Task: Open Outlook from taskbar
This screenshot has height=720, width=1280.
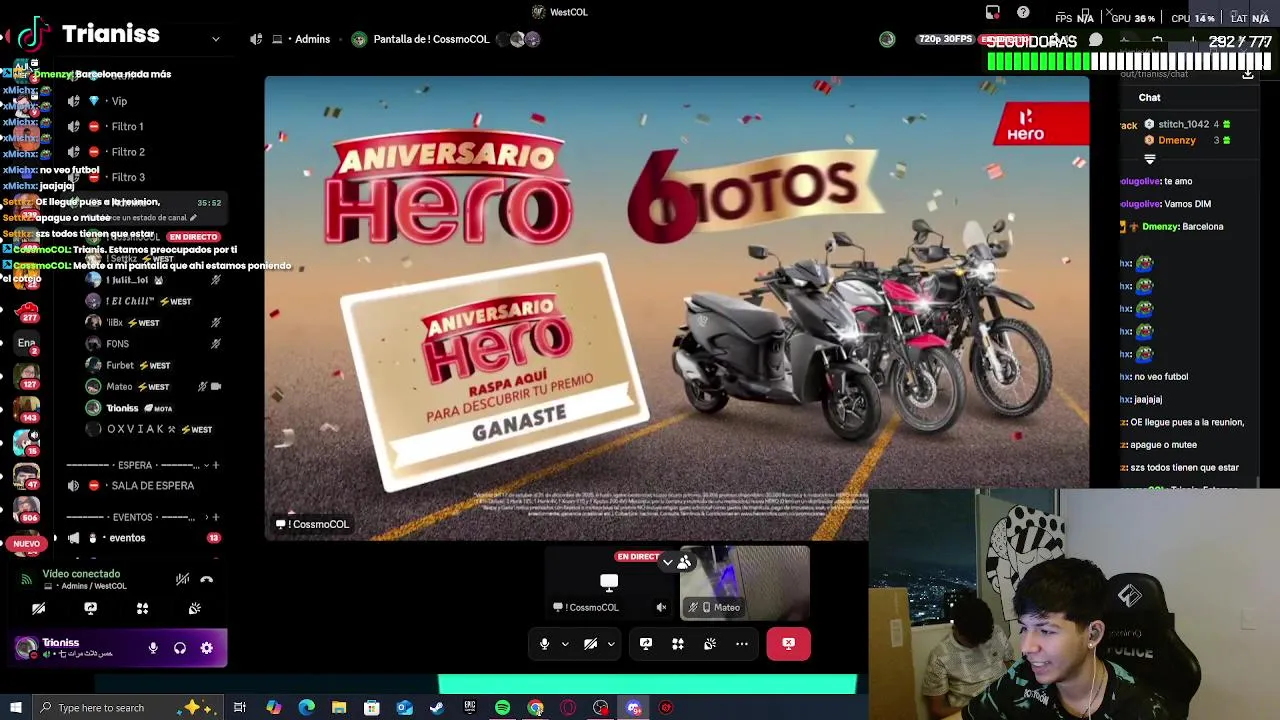Action: coord(404,708)
